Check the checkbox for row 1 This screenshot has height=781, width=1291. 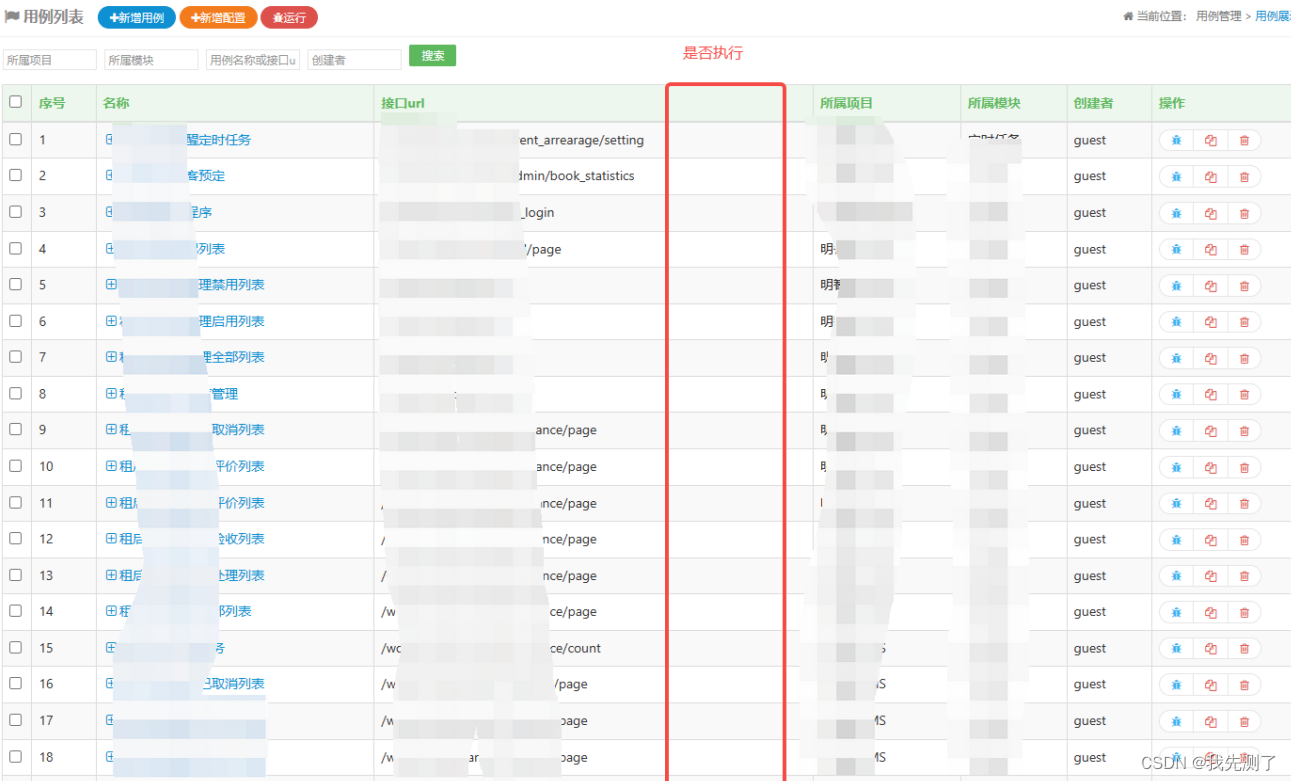15,139
